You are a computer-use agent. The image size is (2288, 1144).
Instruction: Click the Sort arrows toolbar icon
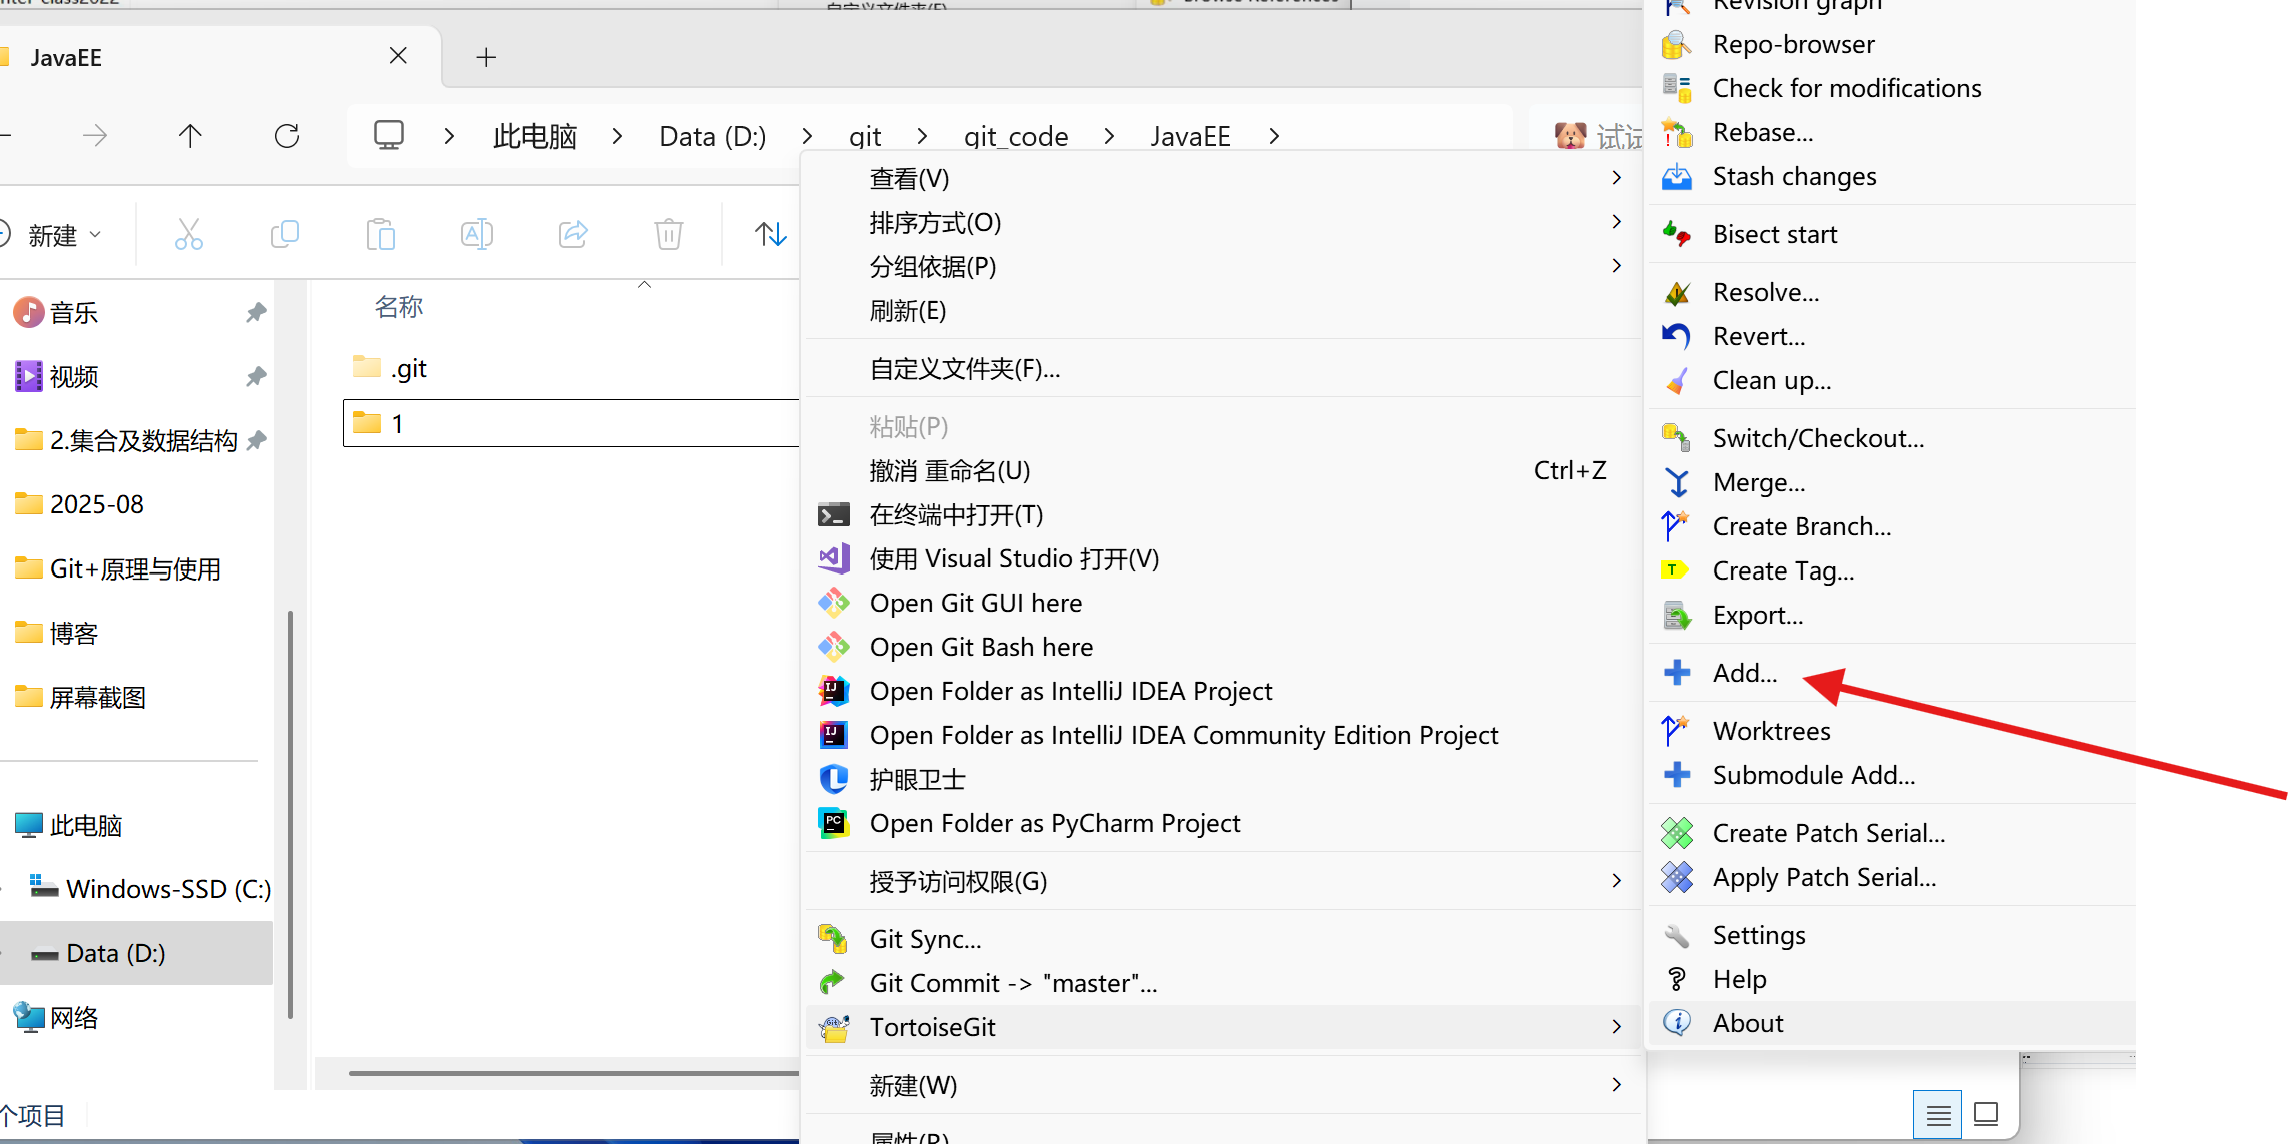pyautogui.click(x=770, y=235)
